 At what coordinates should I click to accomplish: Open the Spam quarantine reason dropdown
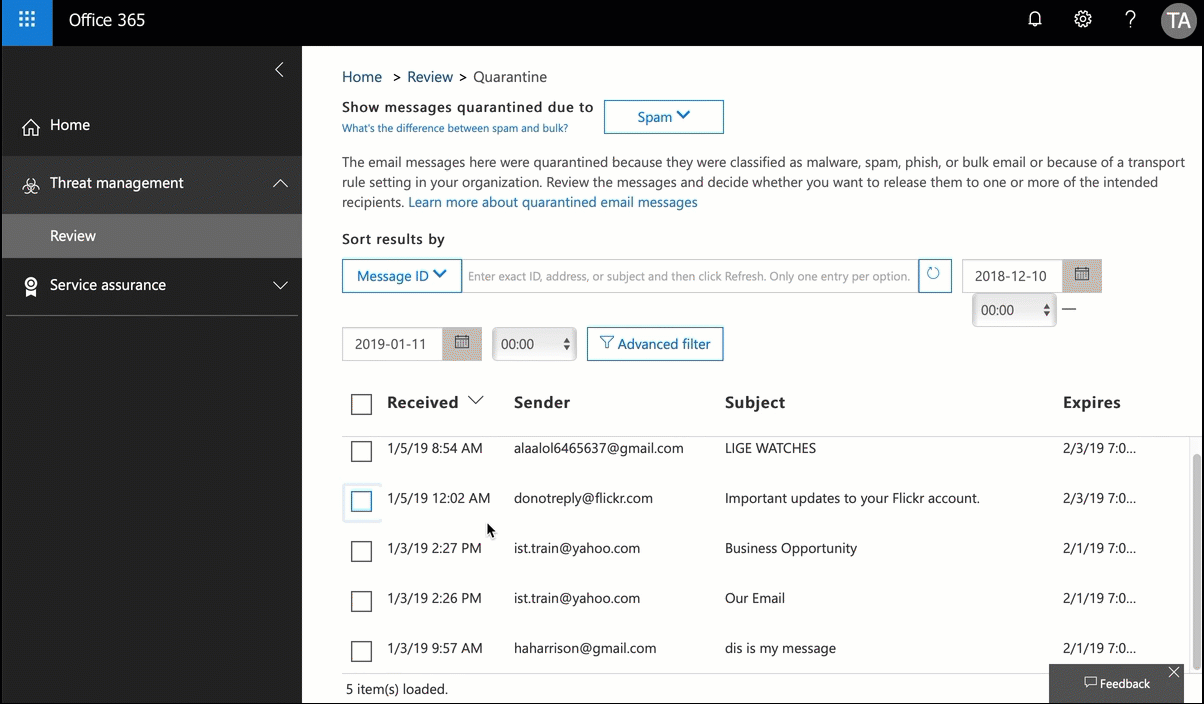pos(664,116)
